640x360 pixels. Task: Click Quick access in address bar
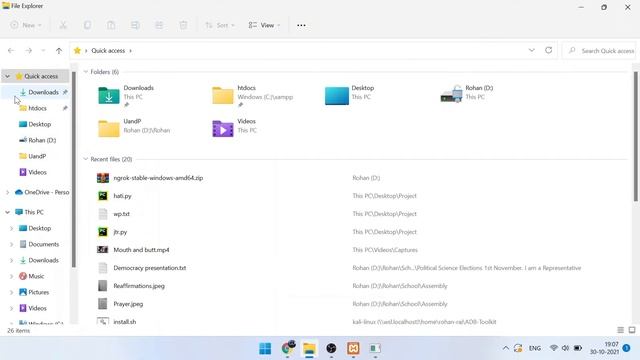pyautogui.click(x=108, y=51)
